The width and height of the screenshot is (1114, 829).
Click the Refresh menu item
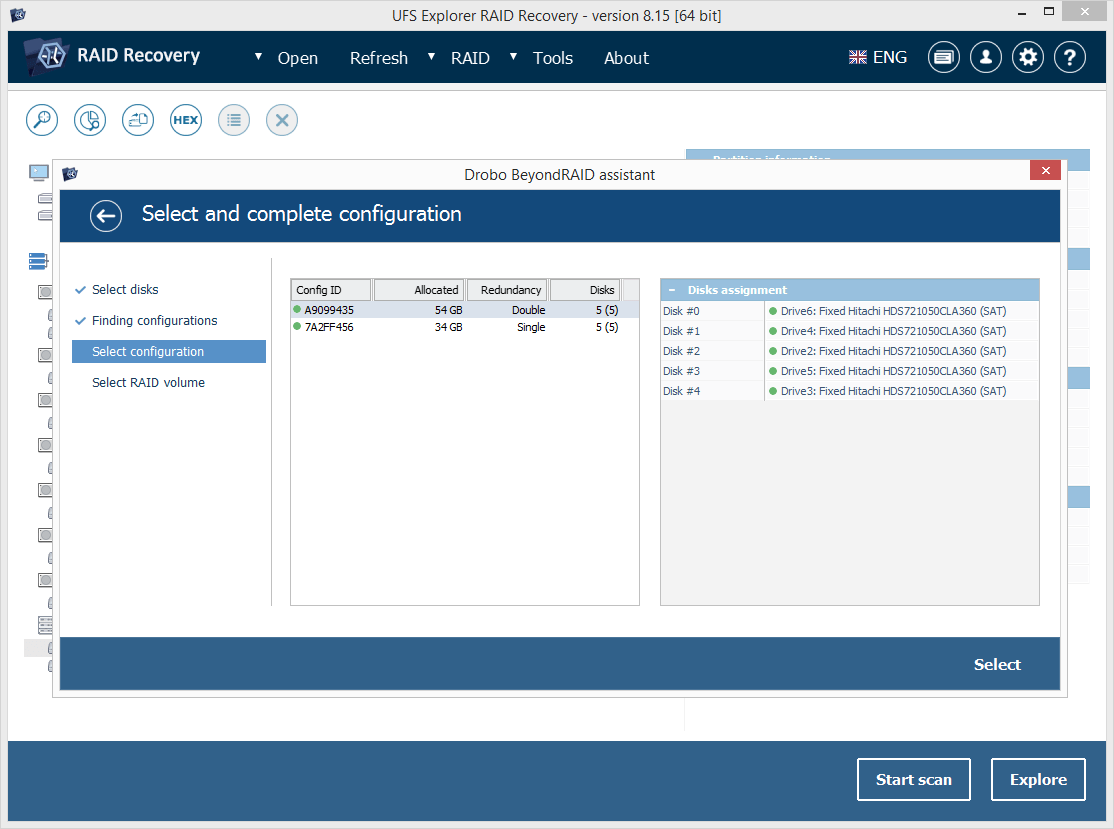click(x=379, y=58)
